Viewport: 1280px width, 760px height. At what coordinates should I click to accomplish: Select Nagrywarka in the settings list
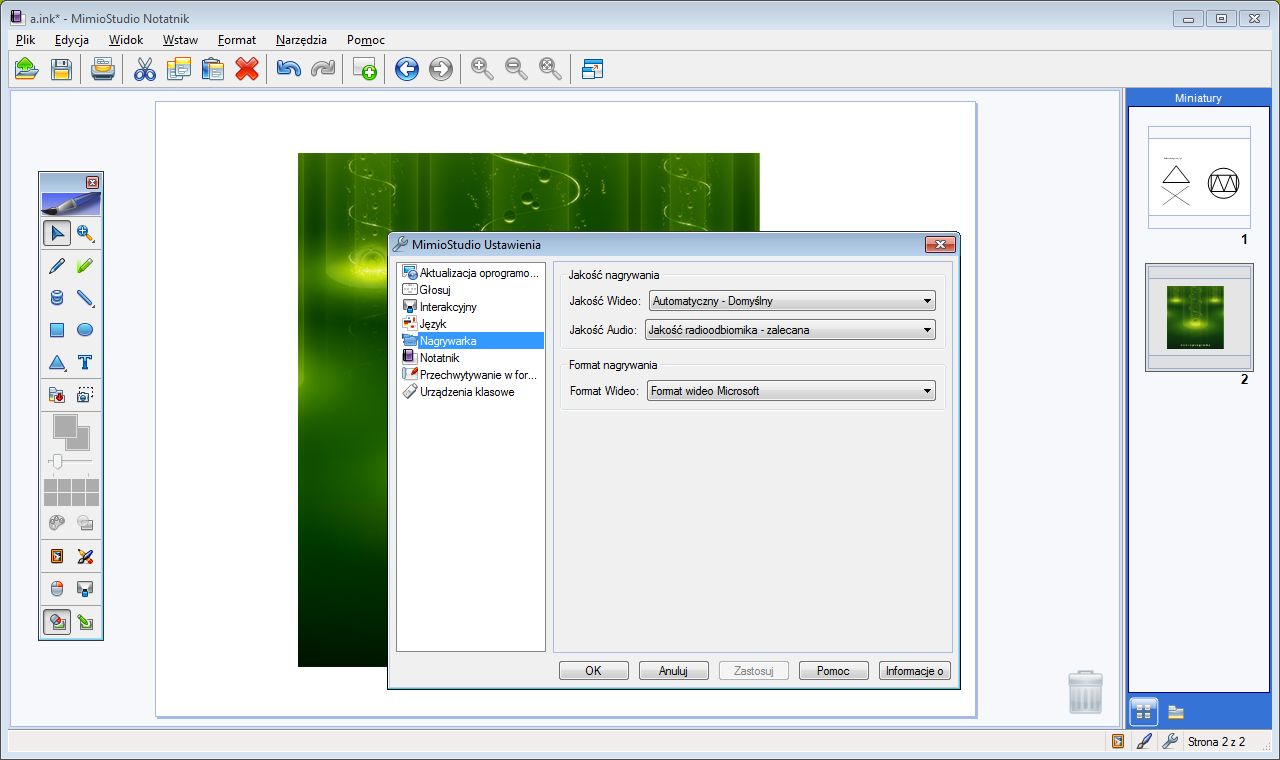(471, 340)
